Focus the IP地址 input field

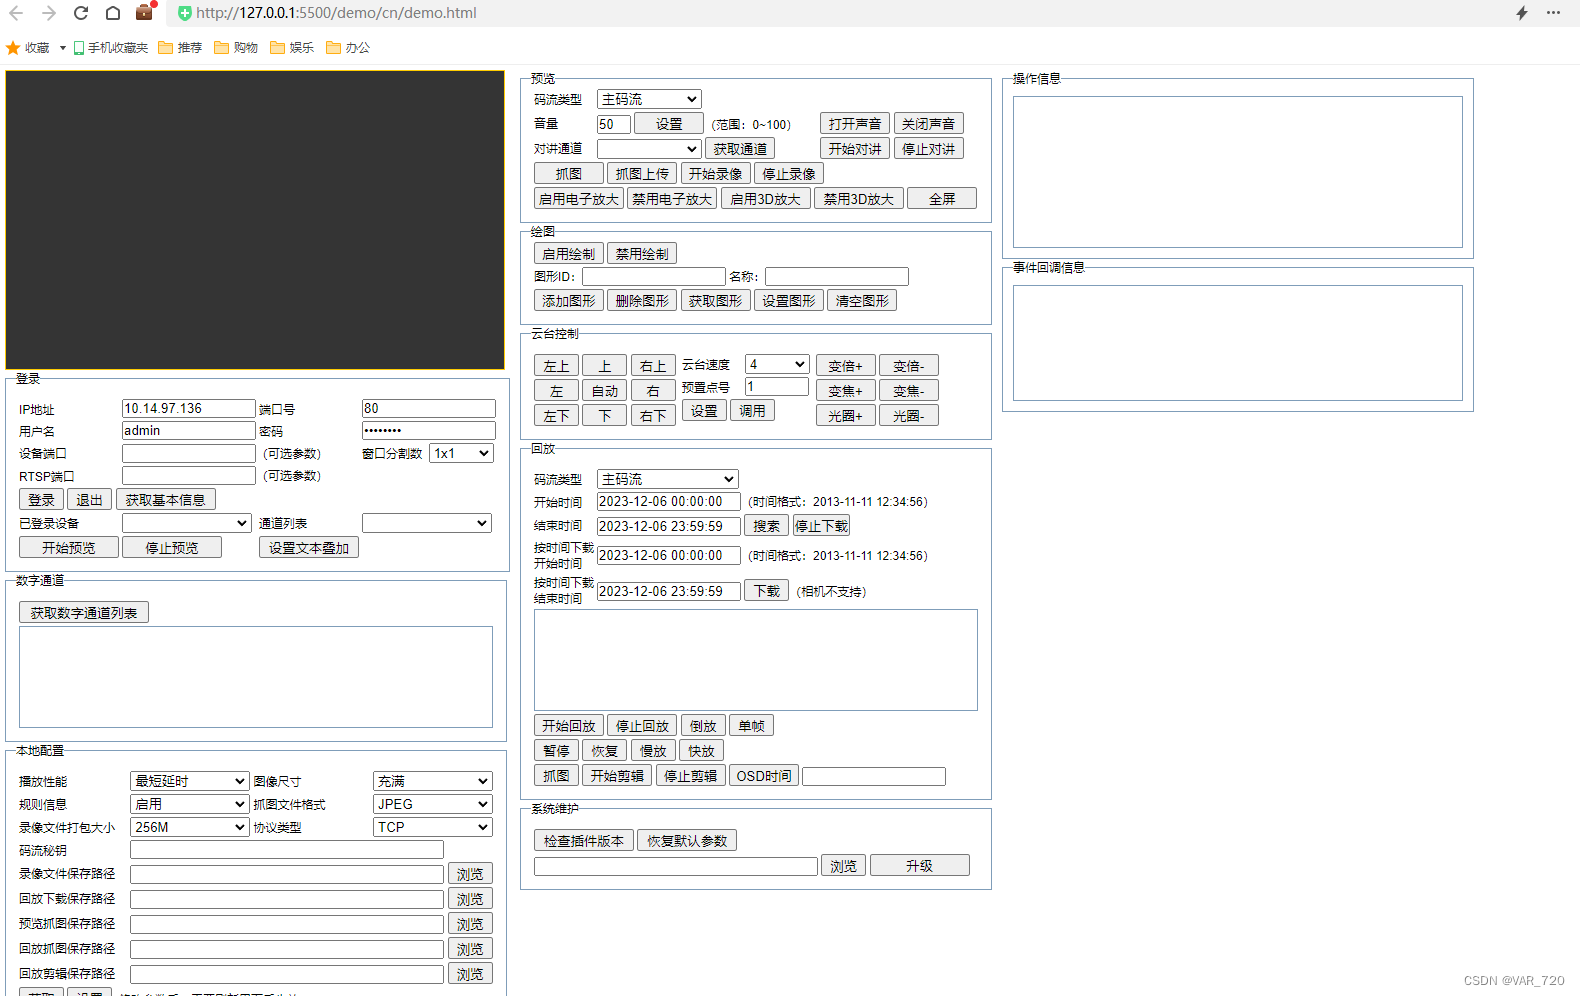(x=188, y=408)
